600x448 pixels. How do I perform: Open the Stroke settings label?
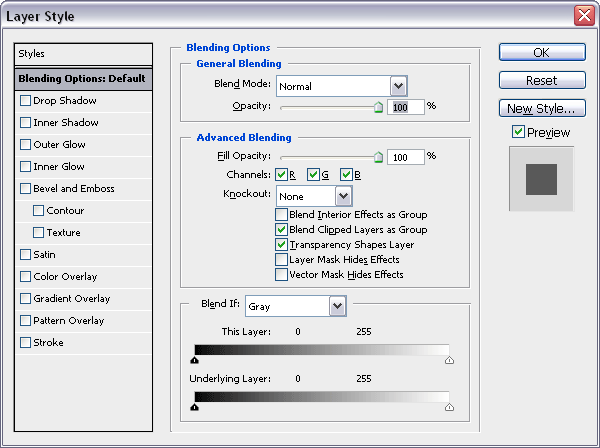[48, 342]
